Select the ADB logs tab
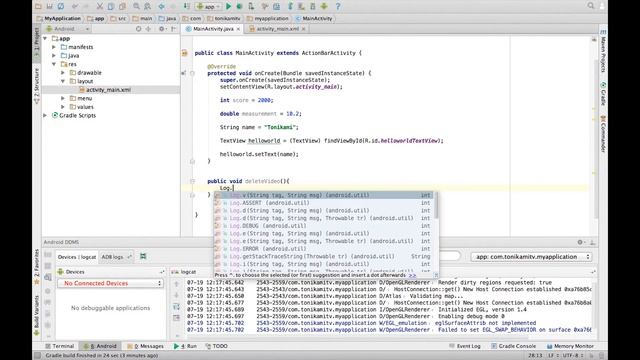This screenshot has width=640, height=360. [115, 257]
